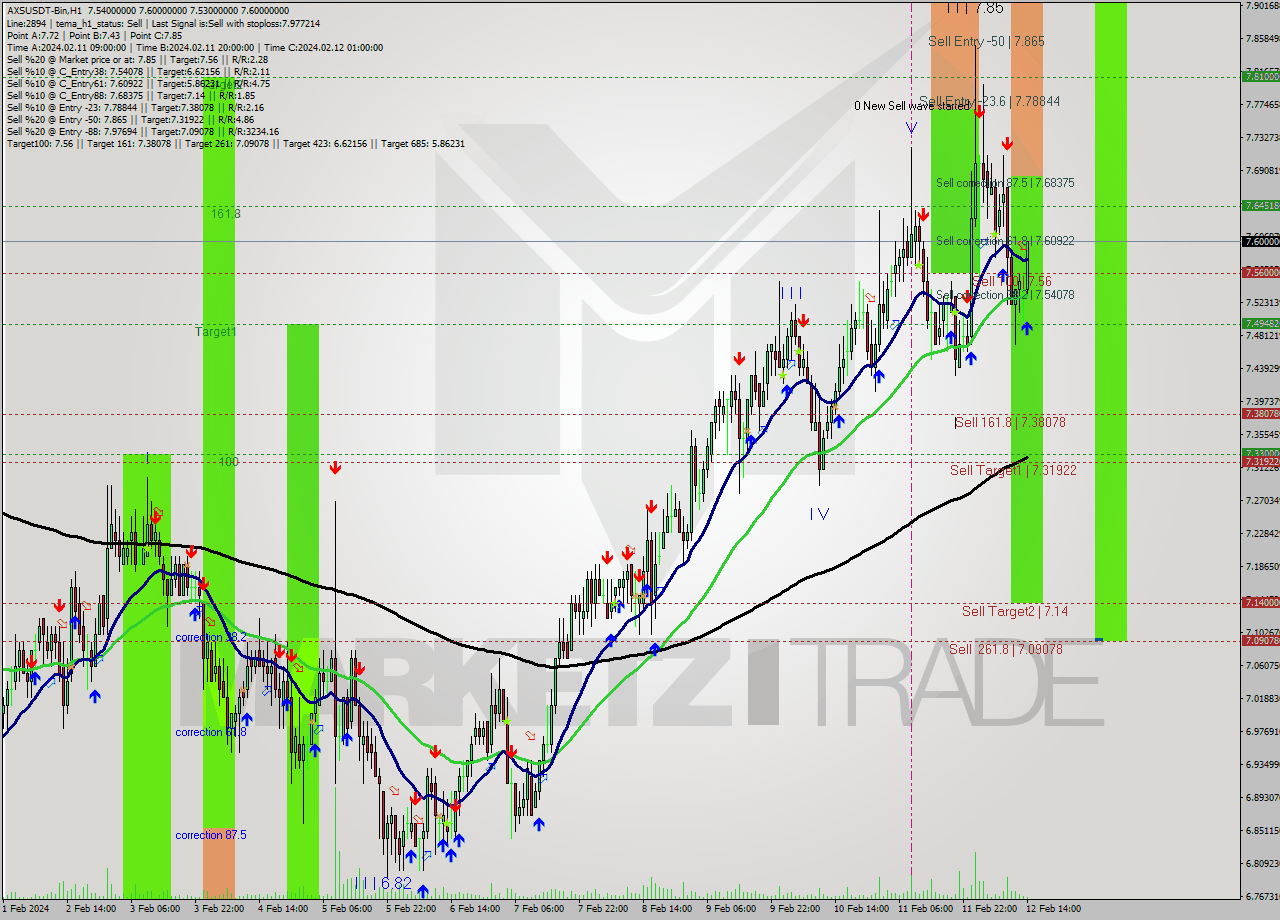Screen dimensions: 1280x920
Task: Click the 'Target1' label on the left
Action: (216, 331)
